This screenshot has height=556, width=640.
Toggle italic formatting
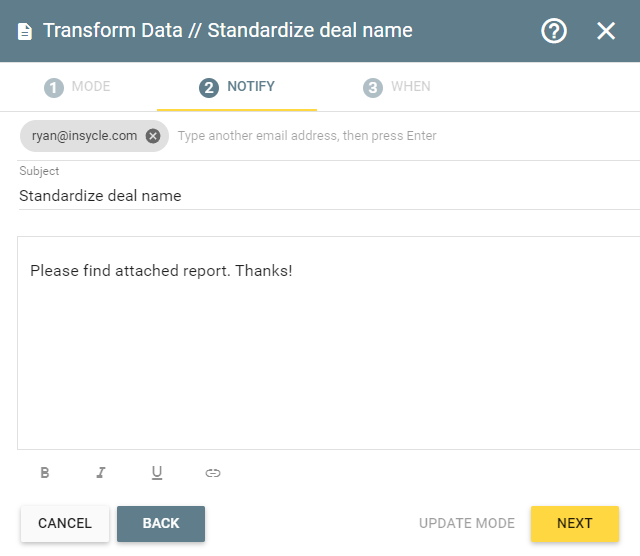(x=101, y=473)
